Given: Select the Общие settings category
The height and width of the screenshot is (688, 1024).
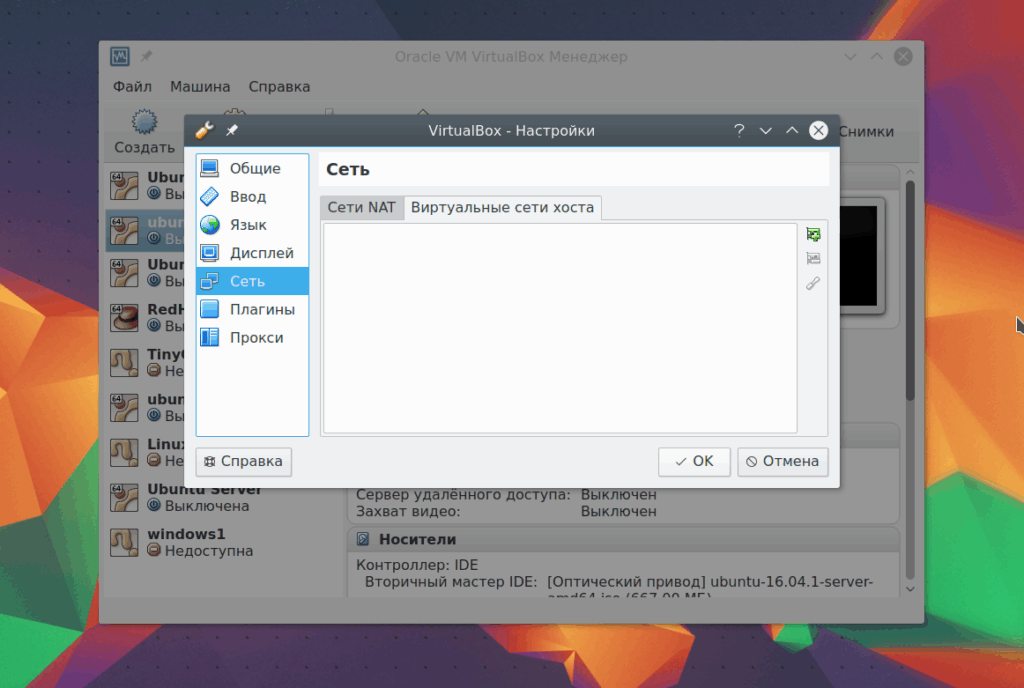Looking at the screenshot, I should (x=252, y=168).
